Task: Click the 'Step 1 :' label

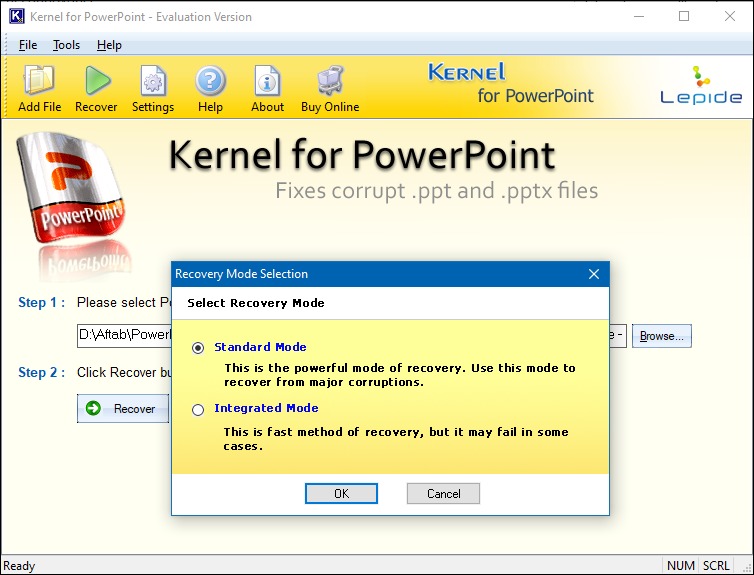Action: coord(41,302)
